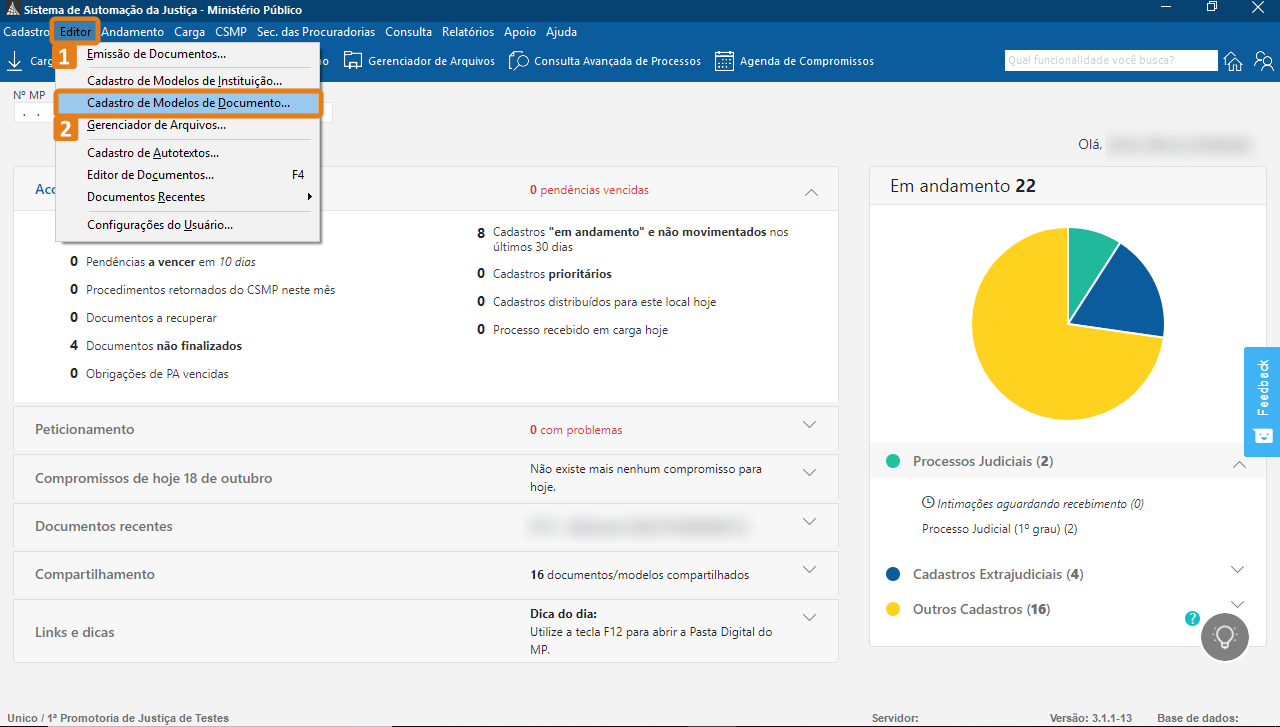This screenshot has width=1280, height=727.
Task: Click the download arrow Carga icon
Action: pyautogui.click(x=15, y=61)
